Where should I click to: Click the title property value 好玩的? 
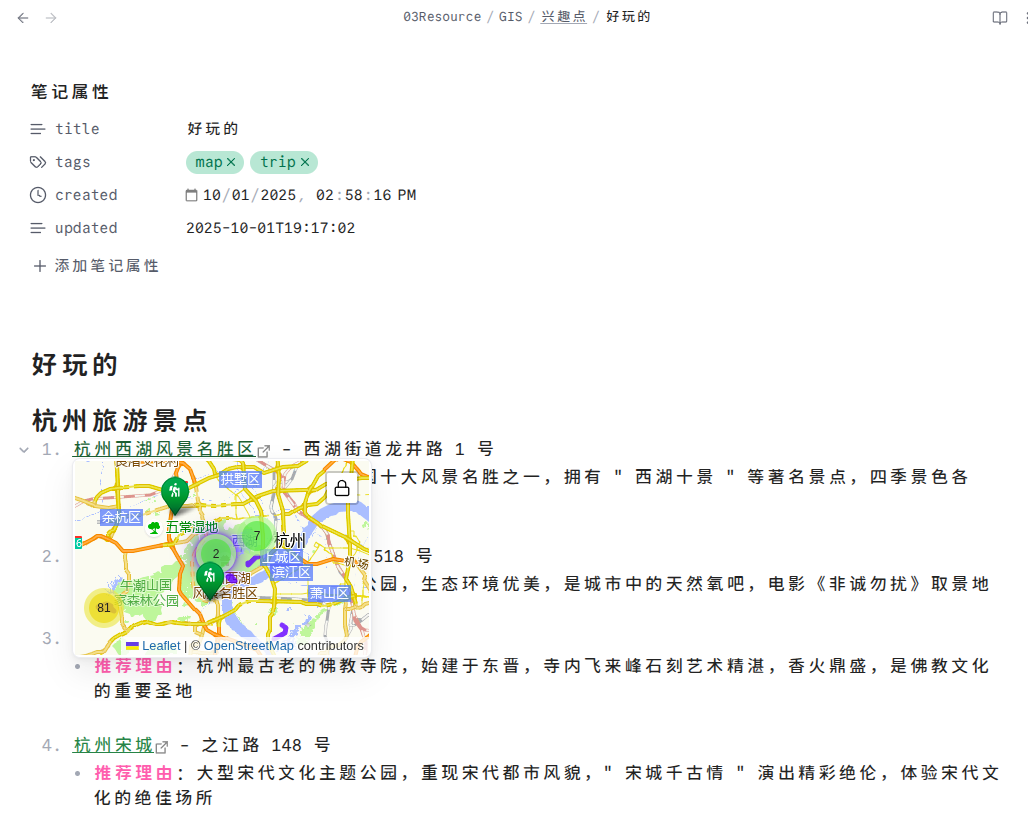pos(212,129)
